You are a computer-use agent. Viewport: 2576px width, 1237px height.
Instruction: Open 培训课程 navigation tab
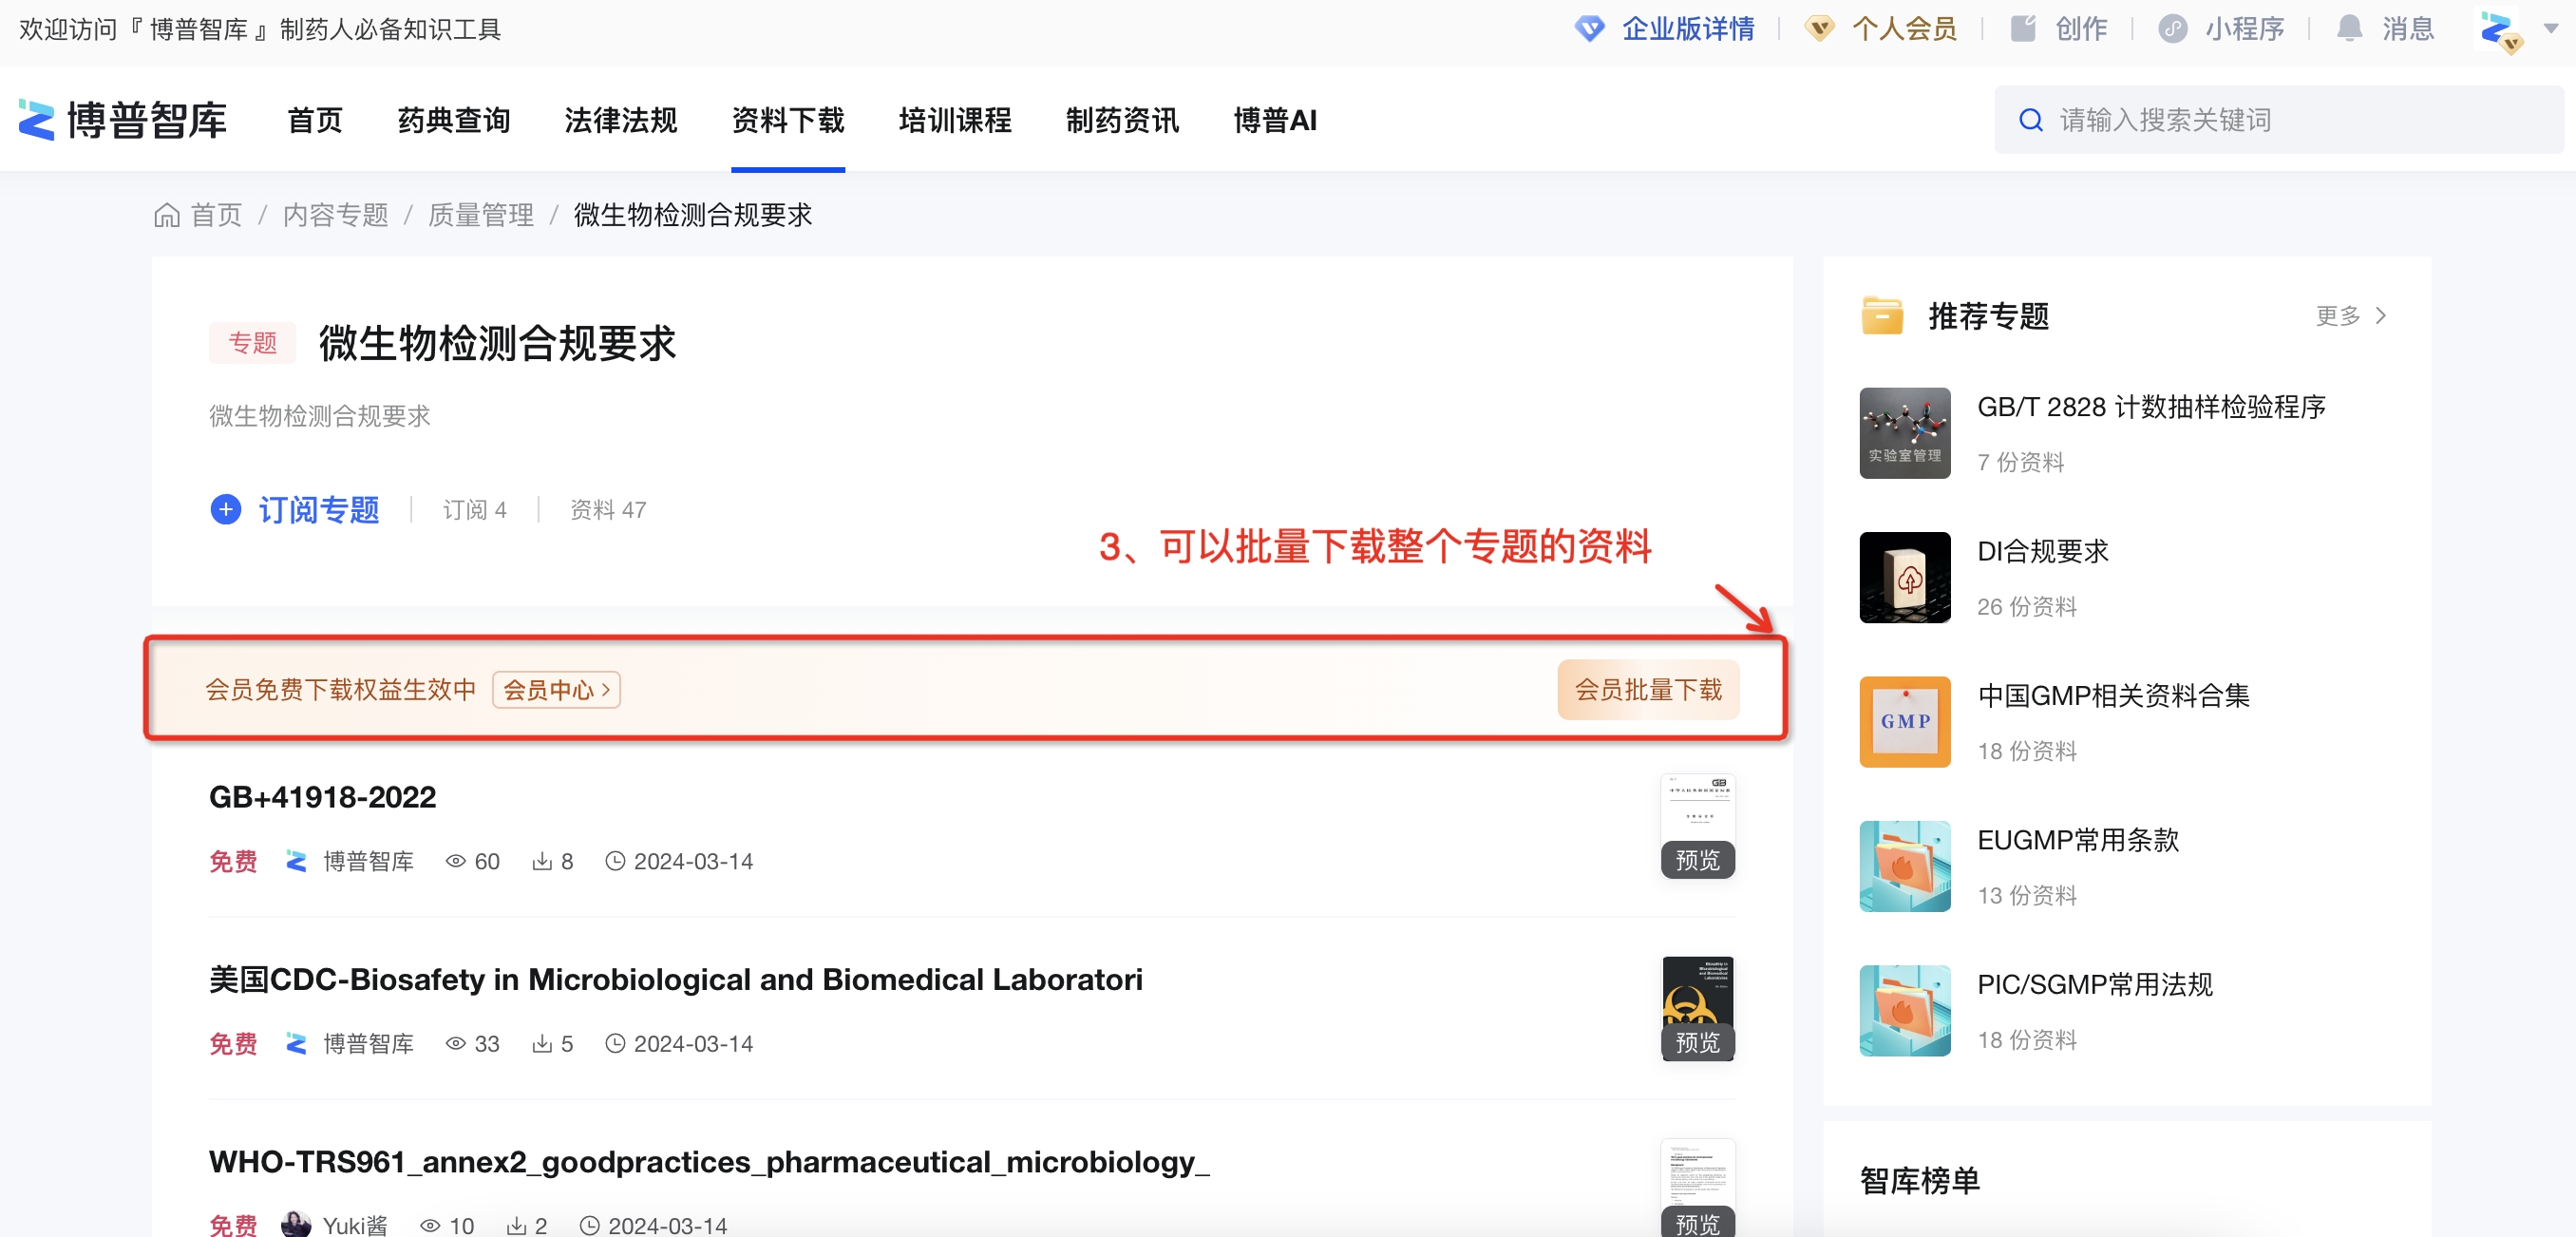[955, 120]
